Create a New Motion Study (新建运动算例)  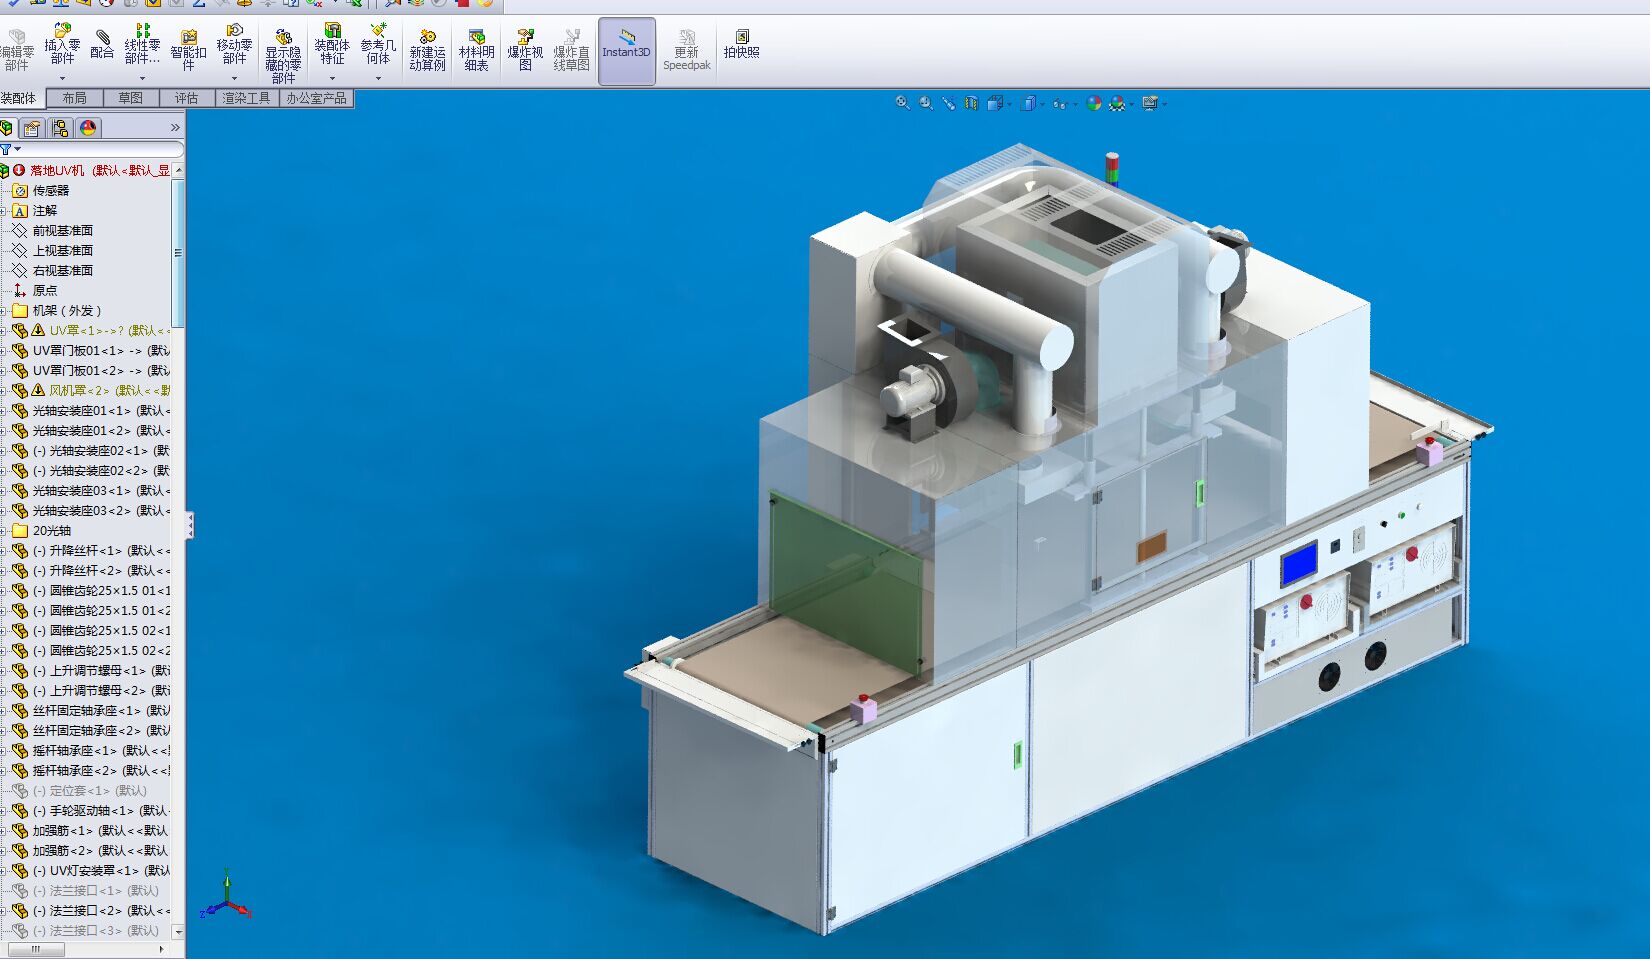427,50
